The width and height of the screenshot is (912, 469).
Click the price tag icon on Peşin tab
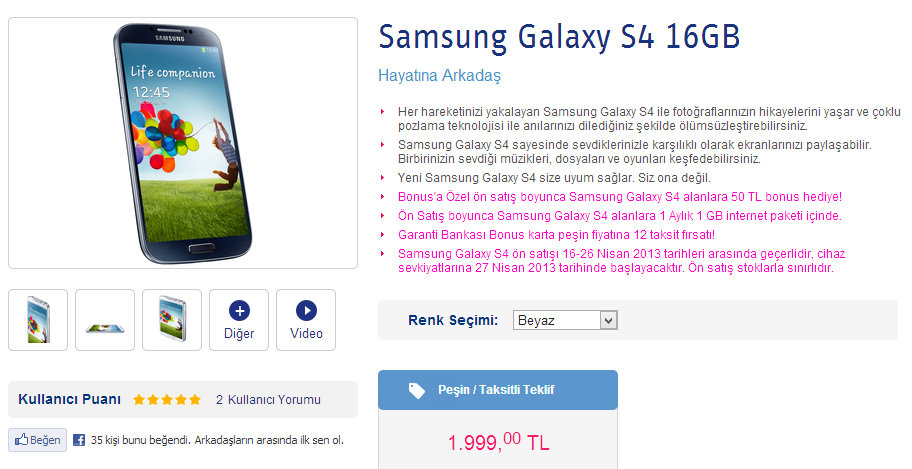416,390
